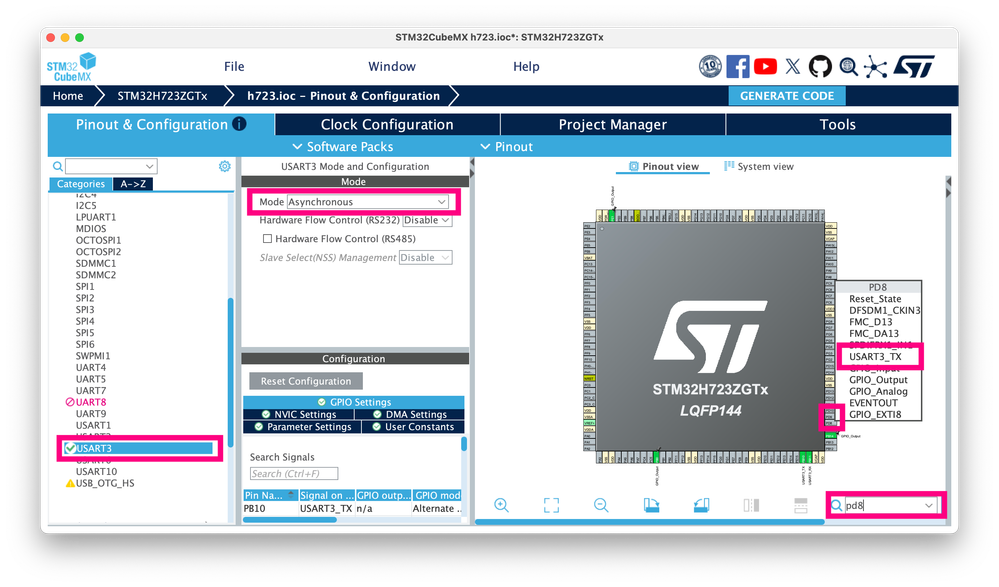The image size is (999, 587).
Task: Open the Window menu
Action: (392, 66)
